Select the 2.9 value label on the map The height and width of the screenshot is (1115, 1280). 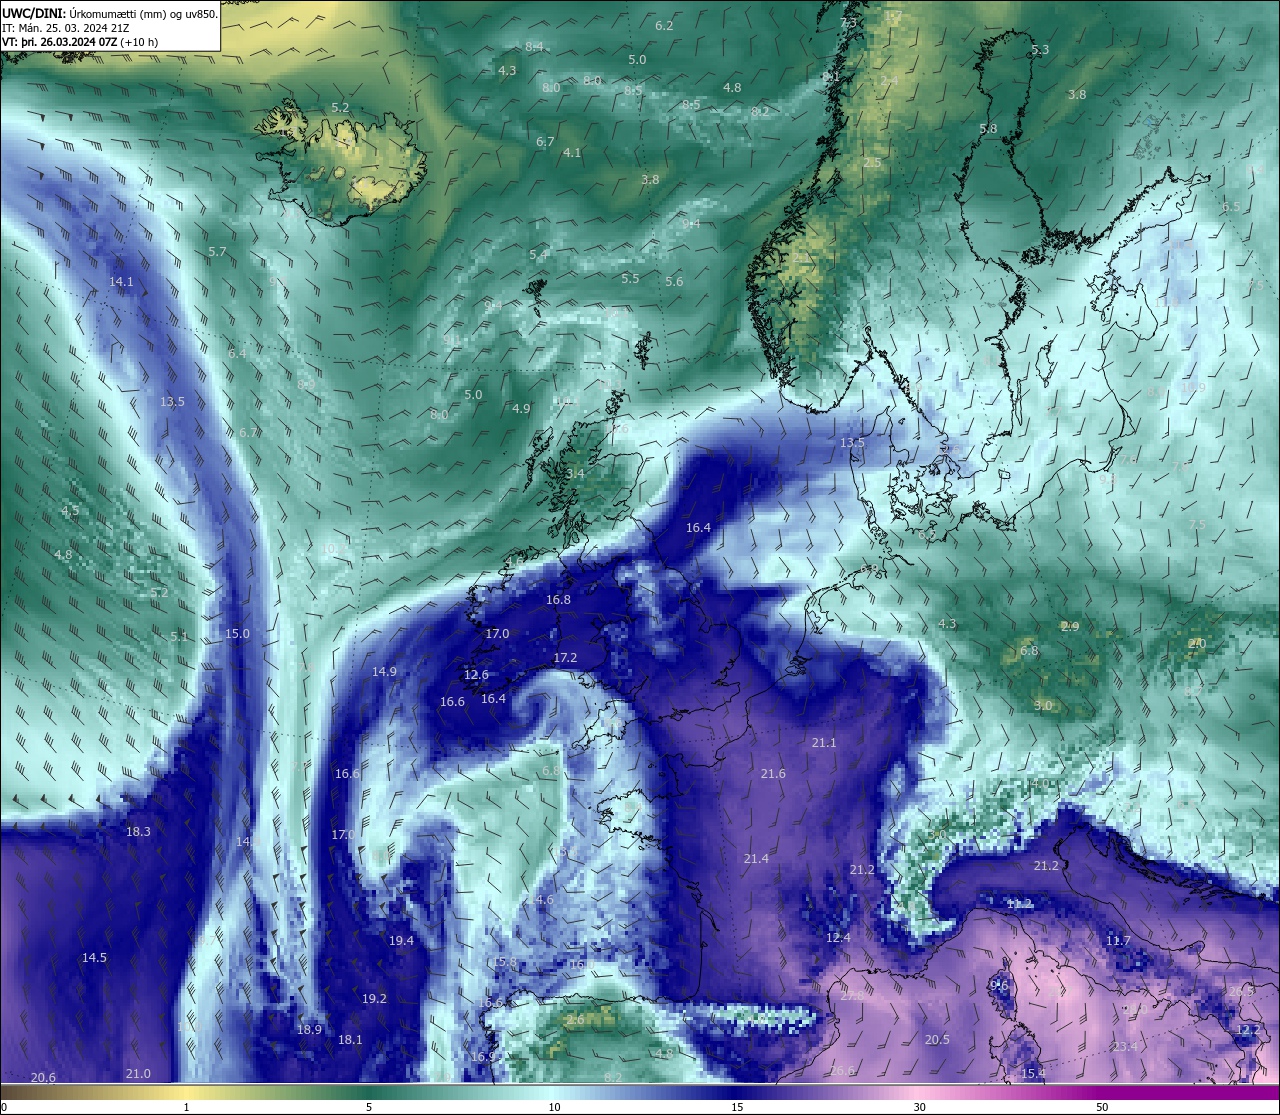1070,626
